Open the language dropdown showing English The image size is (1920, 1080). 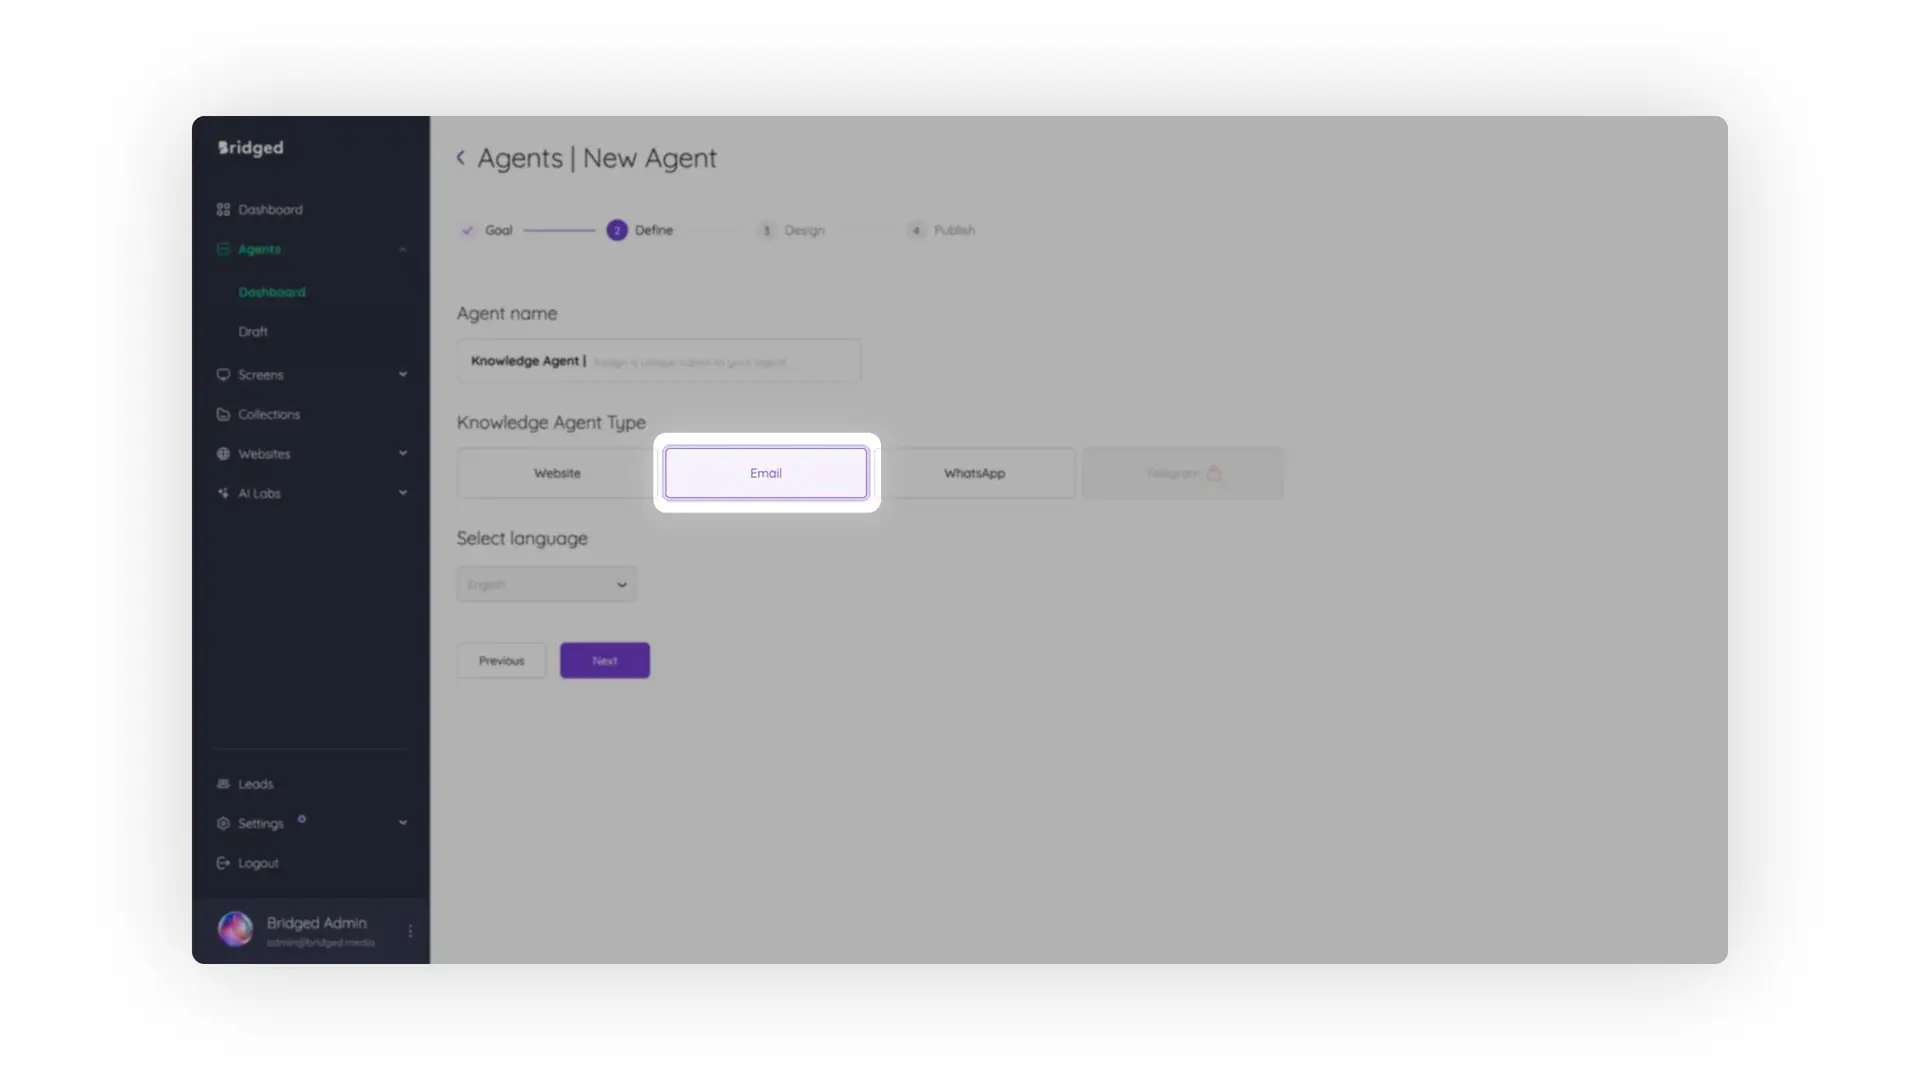[x=546, y=584]
